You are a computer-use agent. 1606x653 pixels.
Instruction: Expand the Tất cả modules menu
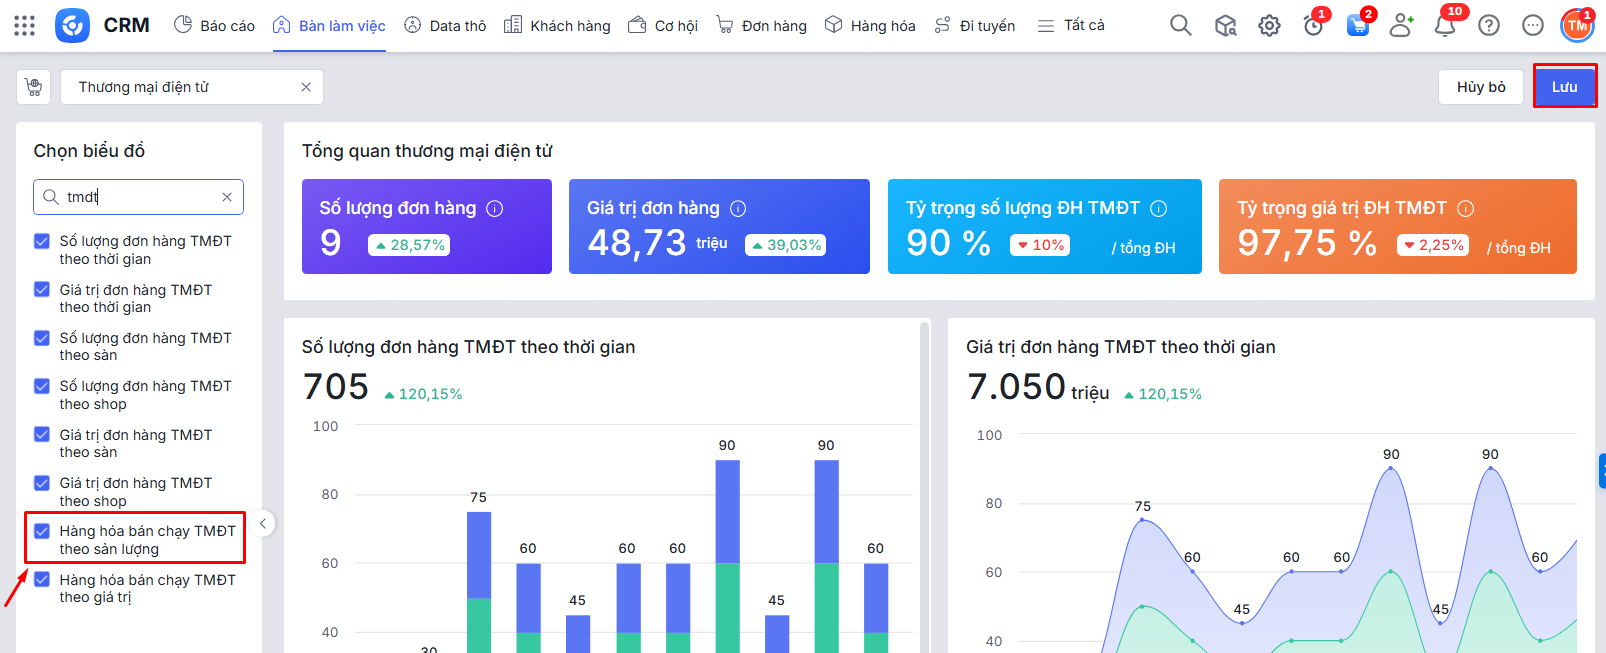pyautogui.click(x=1071, y=26)
